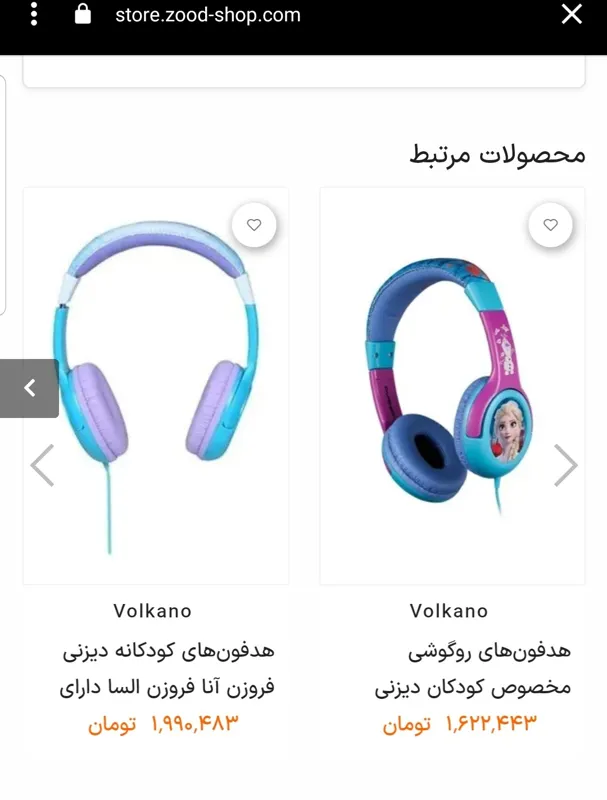Open title هدفون‌های روگوشی product link
This screenshot has height=800, width=607.
[x=489, y=651]
